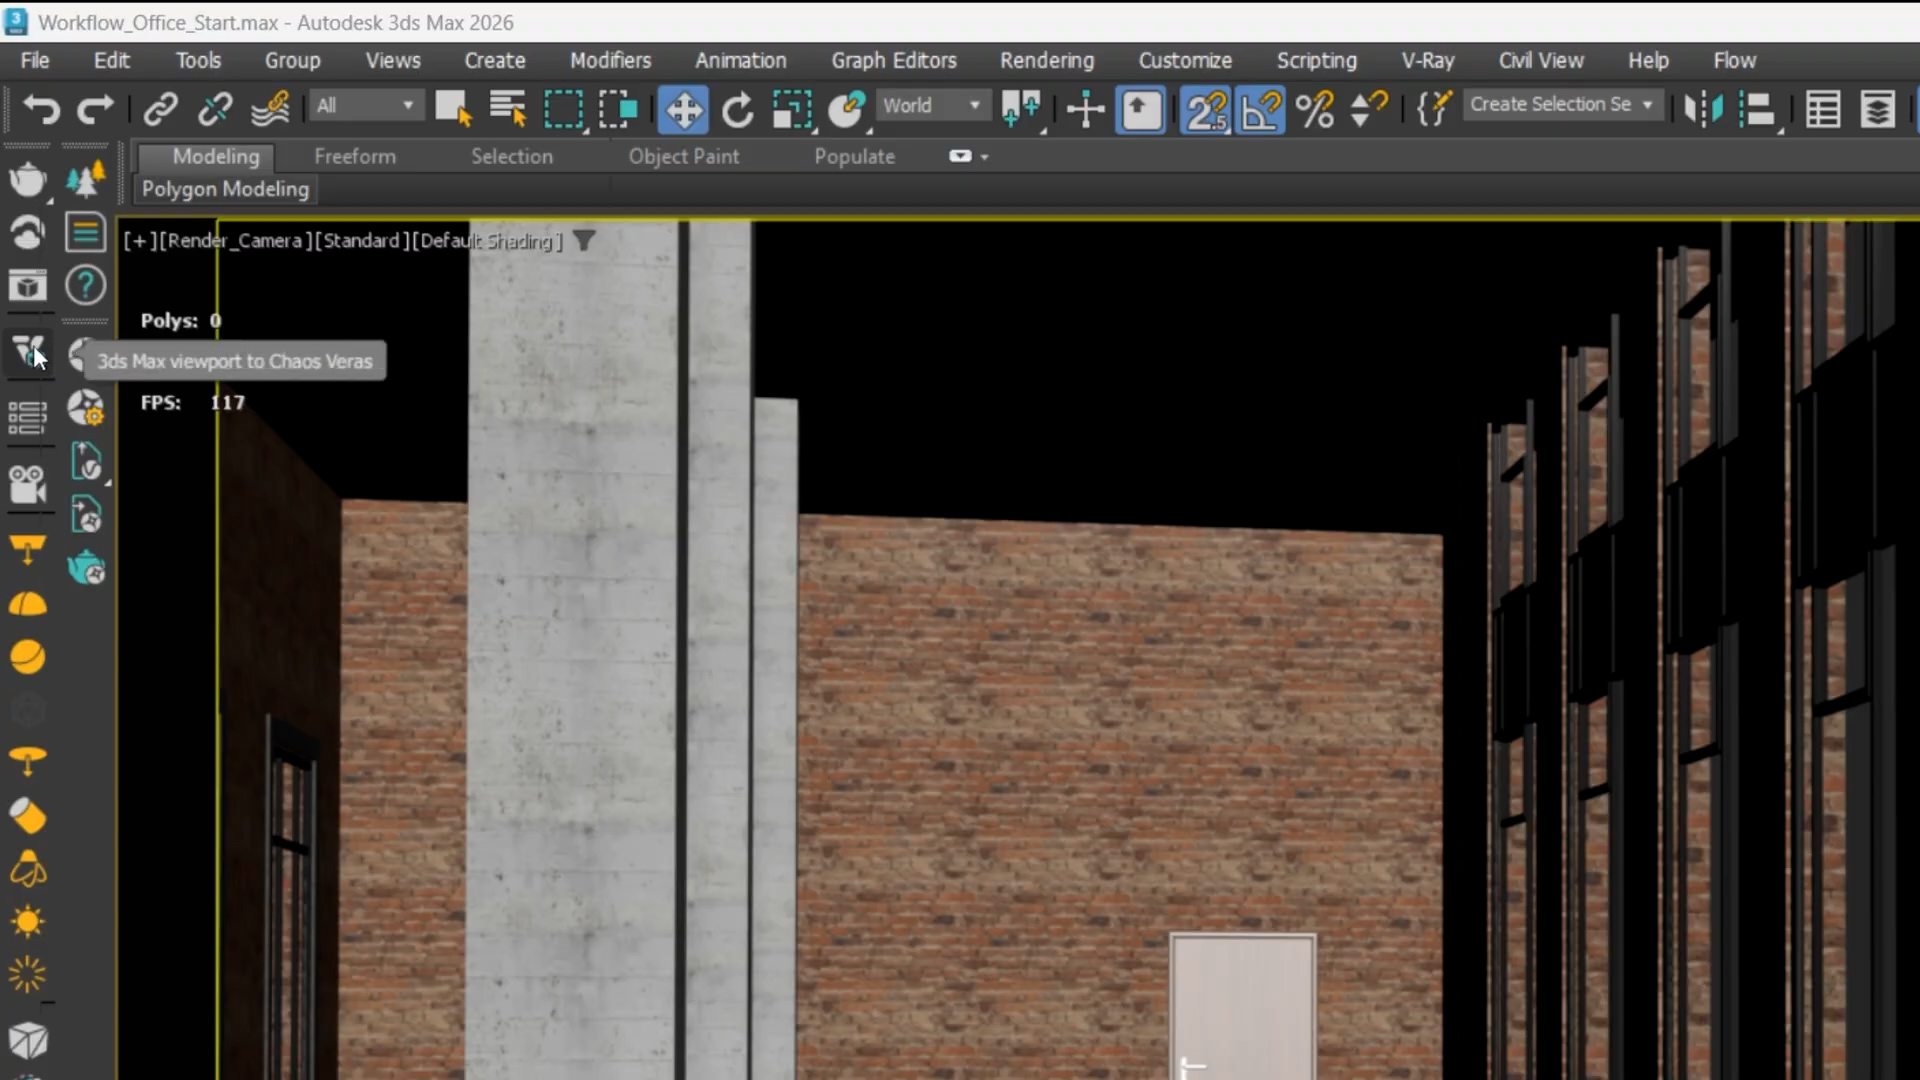Screen dimensions: 1920x1080
Task: Click the Undo arrow in main toolbar
Action: point(41,108)
